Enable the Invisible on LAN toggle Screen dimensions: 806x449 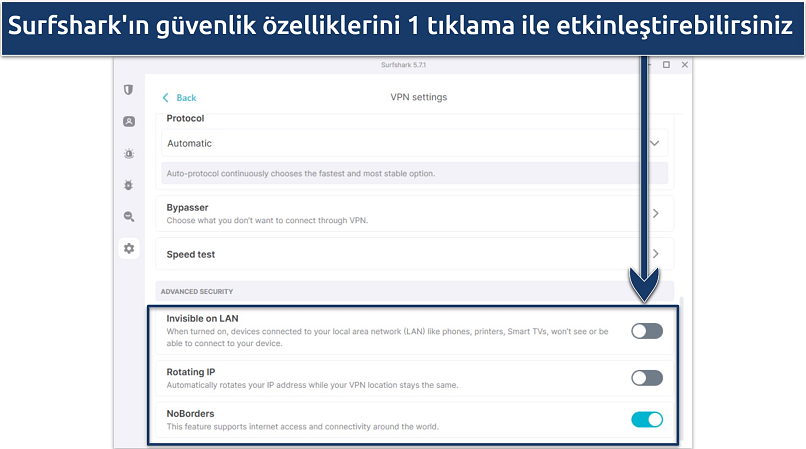pos(646,331)
